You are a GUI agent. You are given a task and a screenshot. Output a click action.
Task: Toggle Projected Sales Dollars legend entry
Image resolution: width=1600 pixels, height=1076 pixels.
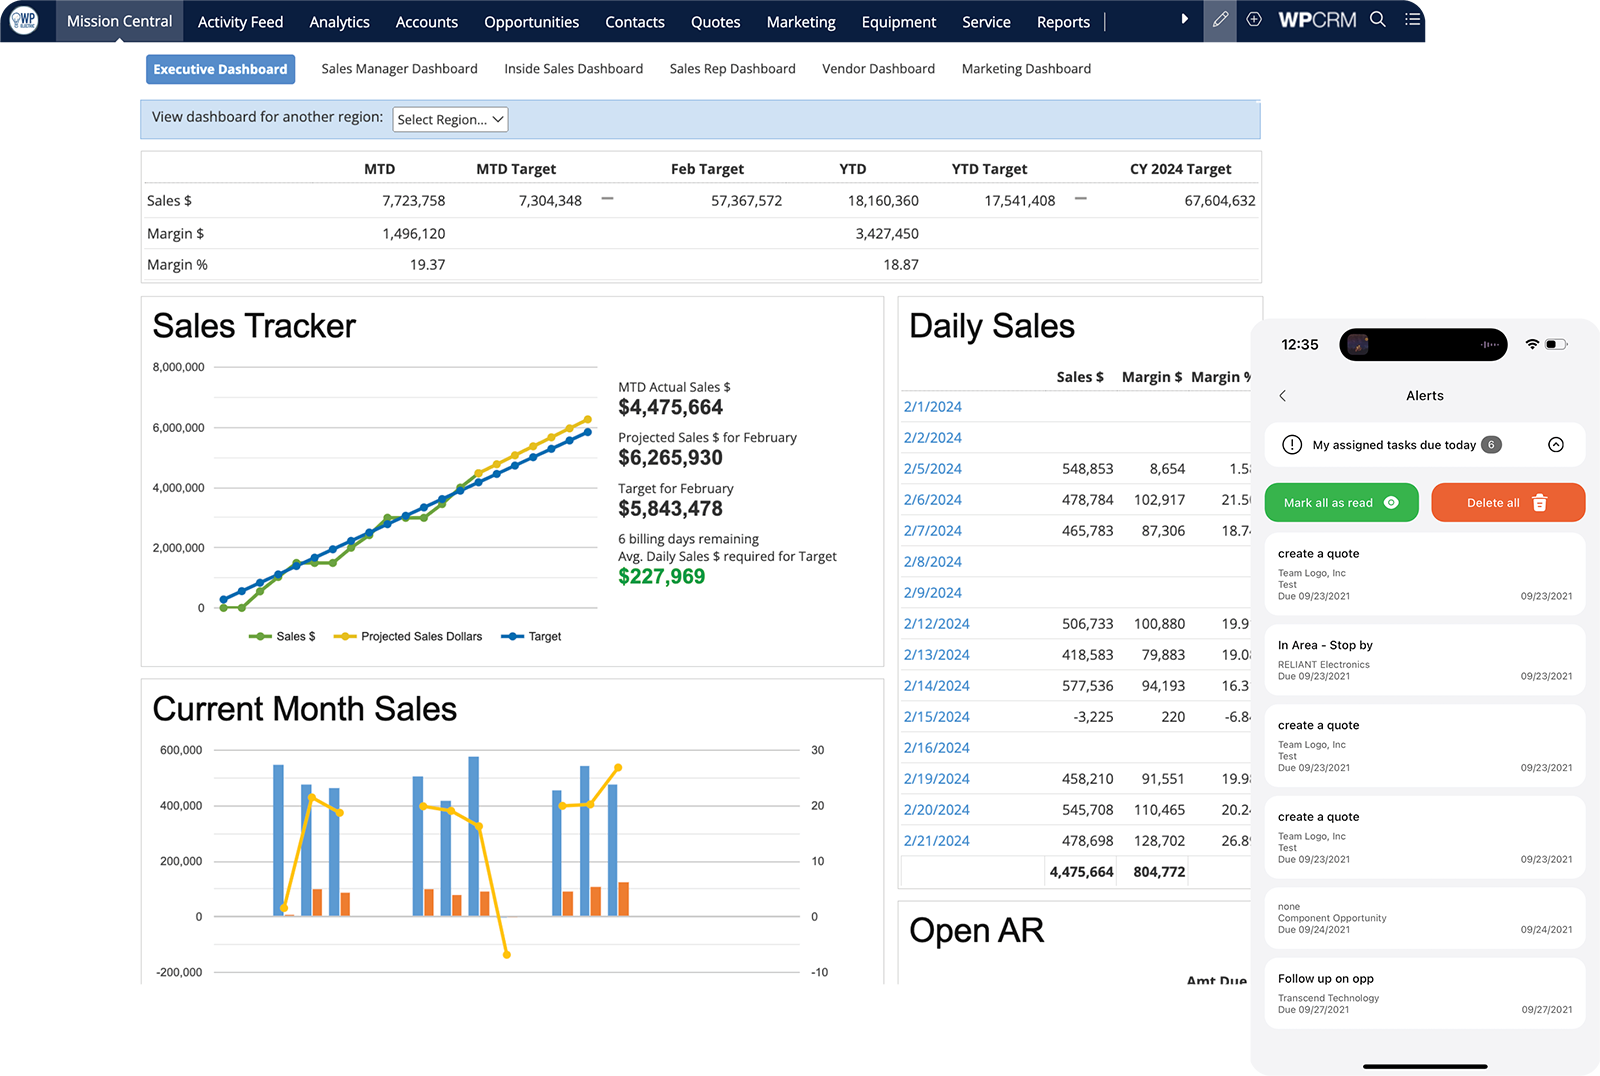[408, 637]
